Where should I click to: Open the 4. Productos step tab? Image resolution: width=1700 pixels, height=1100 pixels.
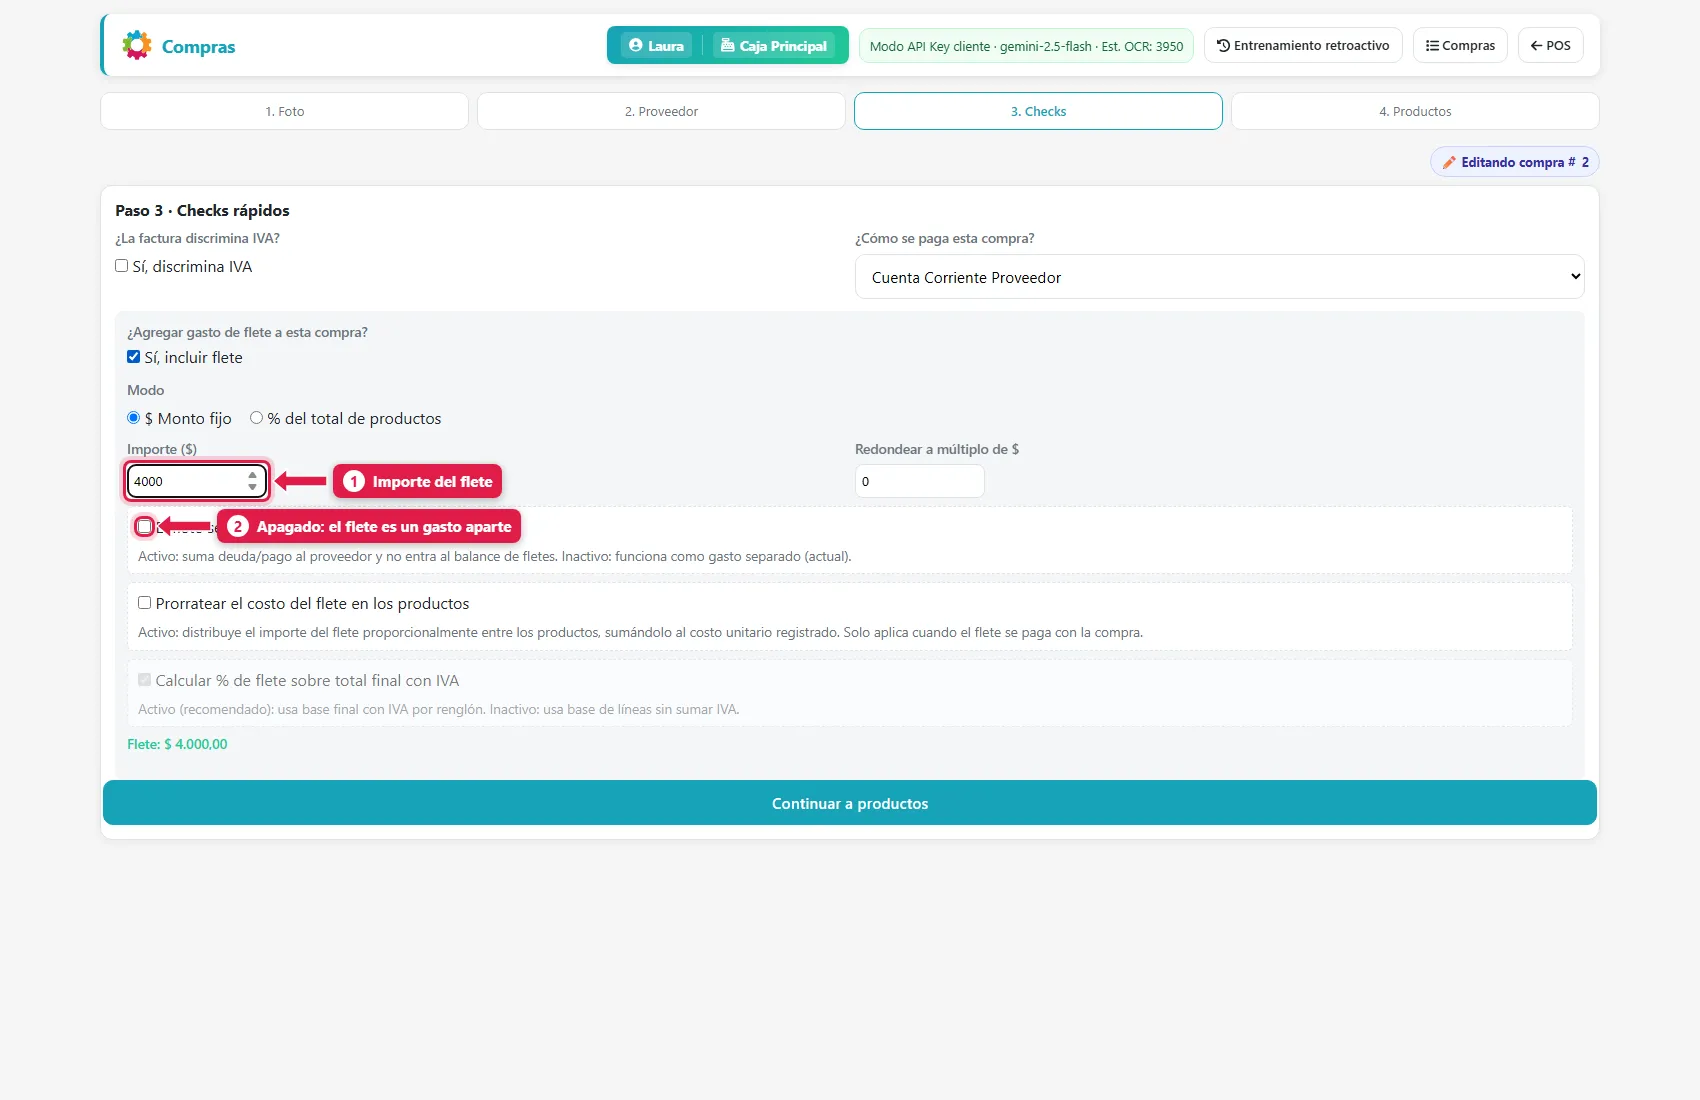(1415, 111)
